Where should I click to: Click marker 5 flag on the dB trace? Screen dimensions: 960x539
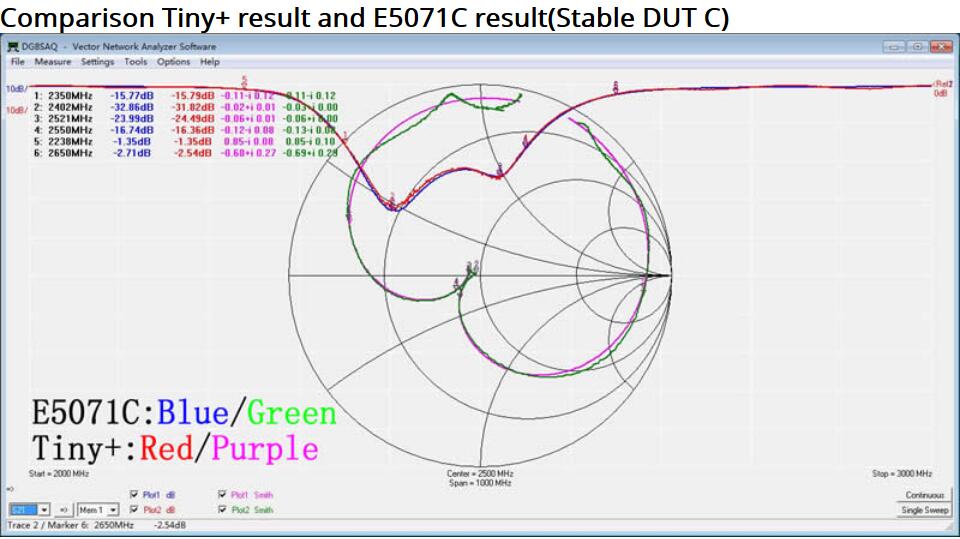(x=244, y=80)
